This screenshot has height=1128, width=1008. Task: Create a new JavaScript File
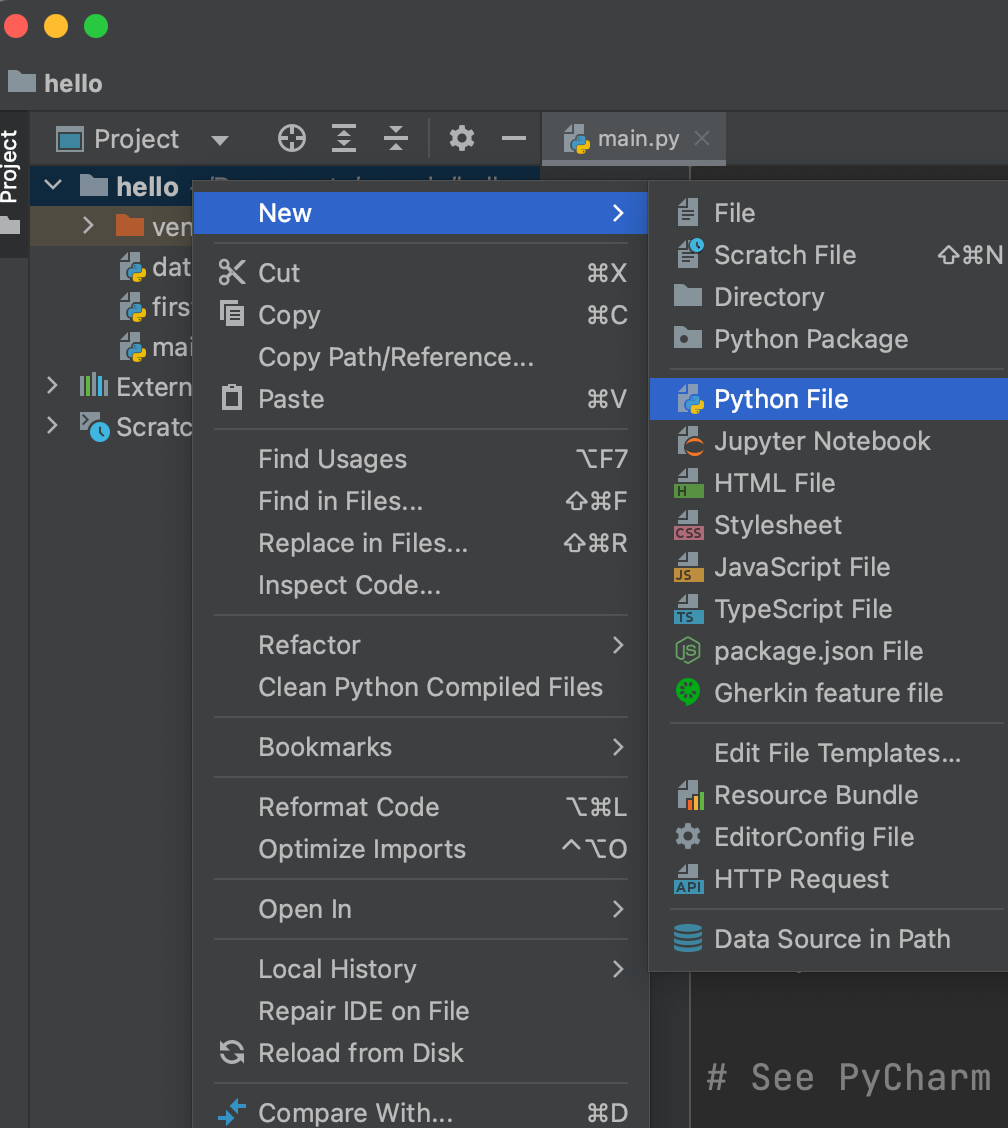(829, 567)
